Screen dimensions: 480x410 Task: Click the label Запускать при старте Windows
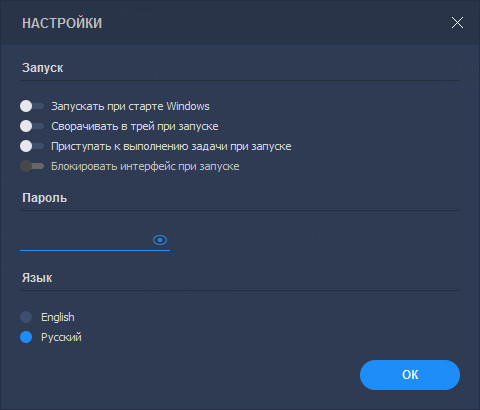[x=130, y=106]
